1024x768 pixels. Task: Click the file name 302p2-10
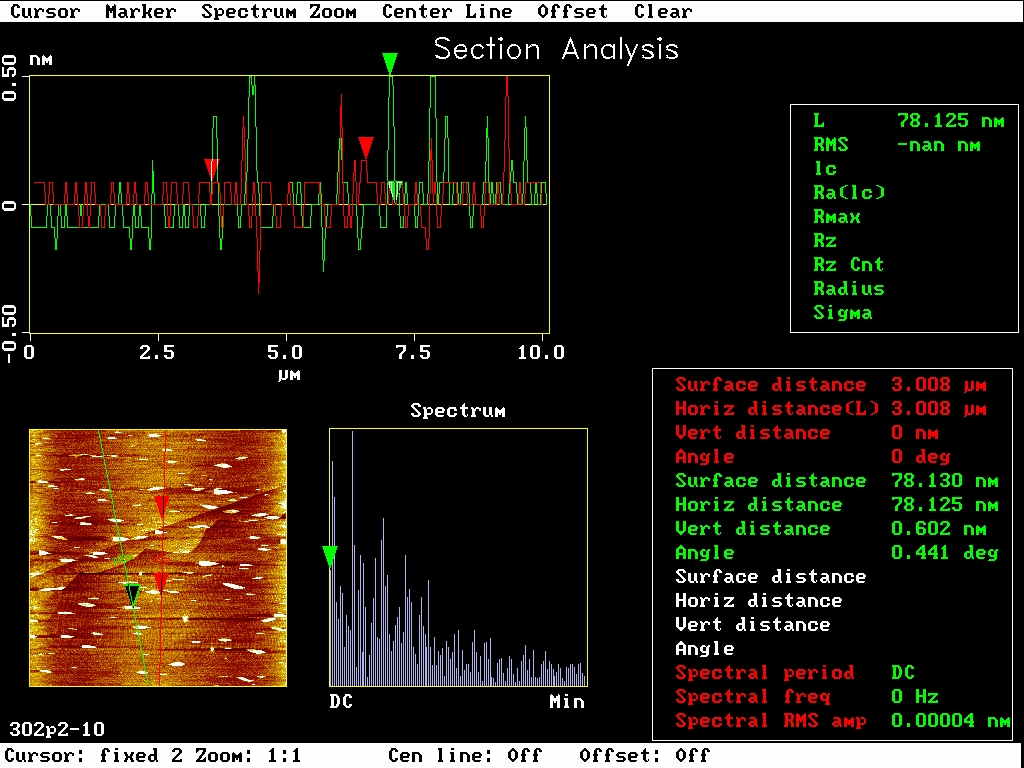[57, 729]
